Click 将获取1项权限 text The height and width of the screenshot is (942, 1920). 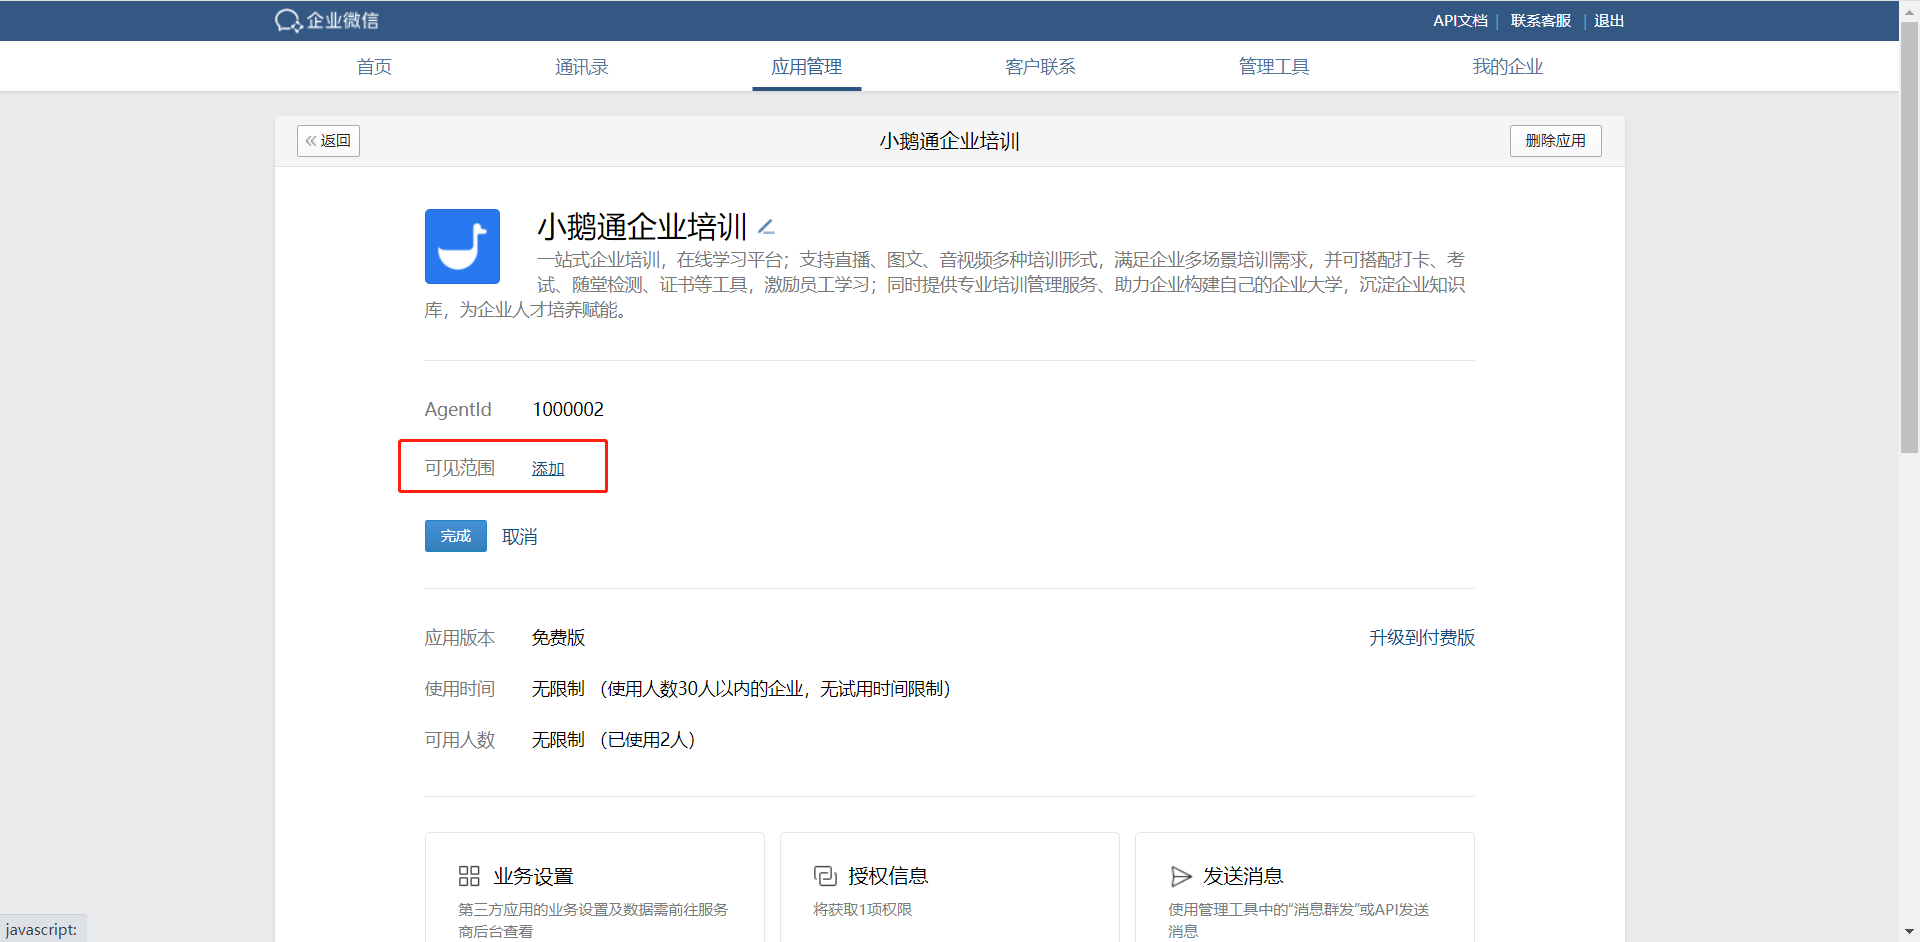[863, 910]
